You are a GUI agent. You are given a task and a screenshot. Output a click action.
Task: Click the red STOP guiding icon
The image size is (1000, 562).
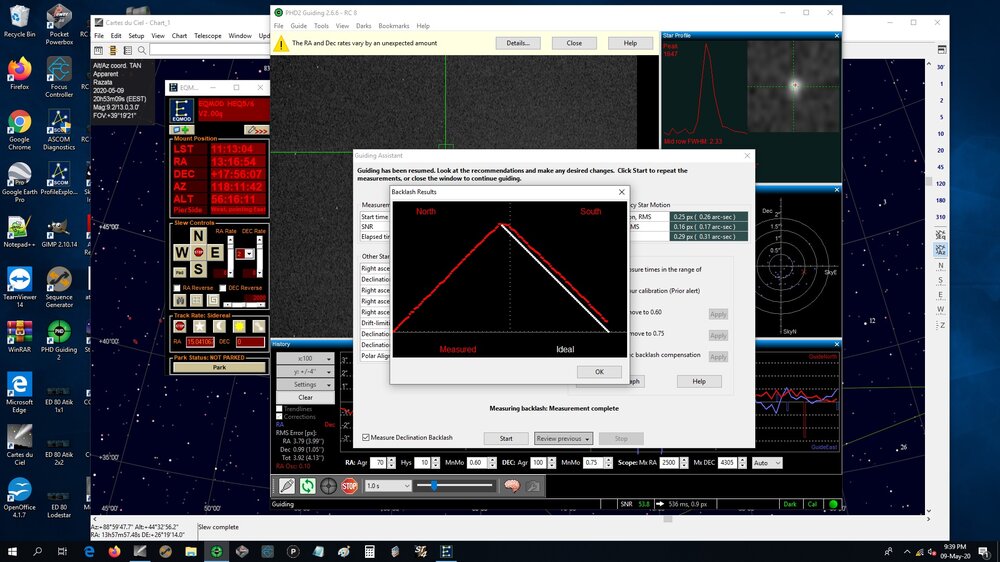point(349,486)
